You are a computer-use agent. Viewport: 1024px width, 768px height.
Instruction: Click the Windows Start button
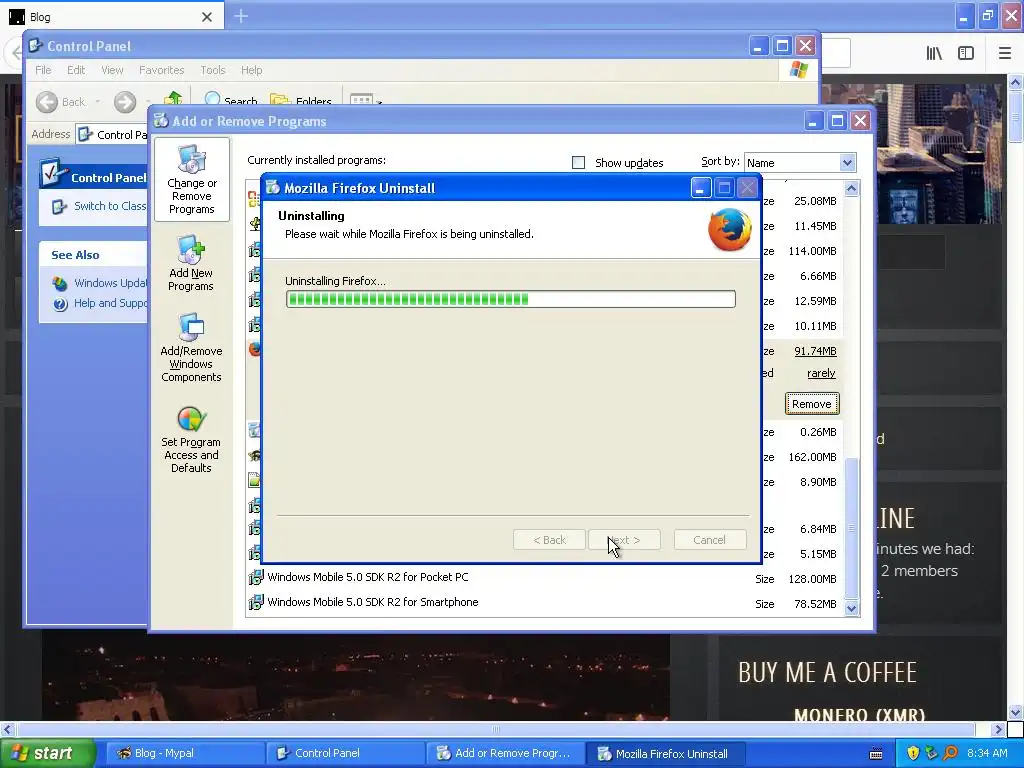[x=47, y=754]
